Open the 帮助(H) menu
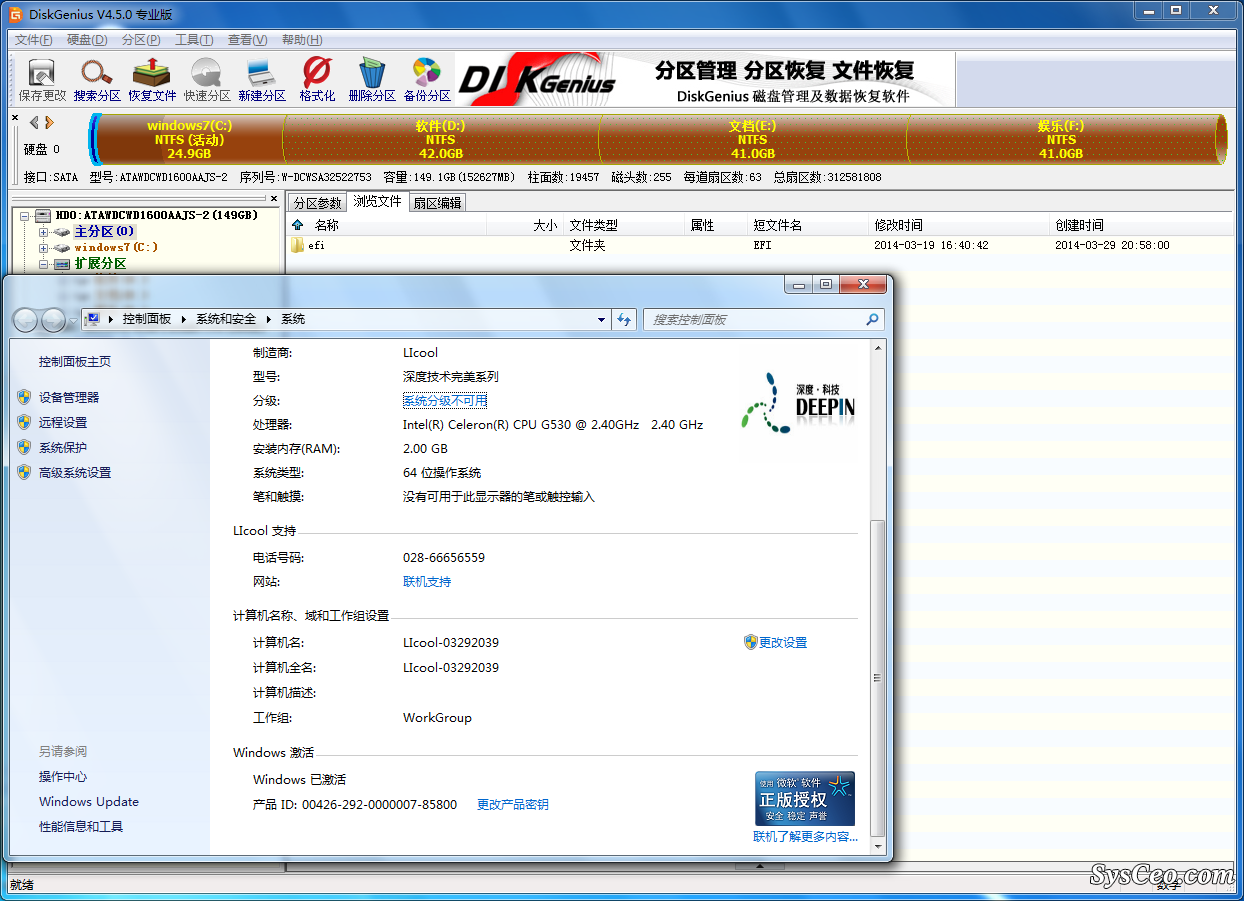The image size is (1244, 901). point(302,40)
